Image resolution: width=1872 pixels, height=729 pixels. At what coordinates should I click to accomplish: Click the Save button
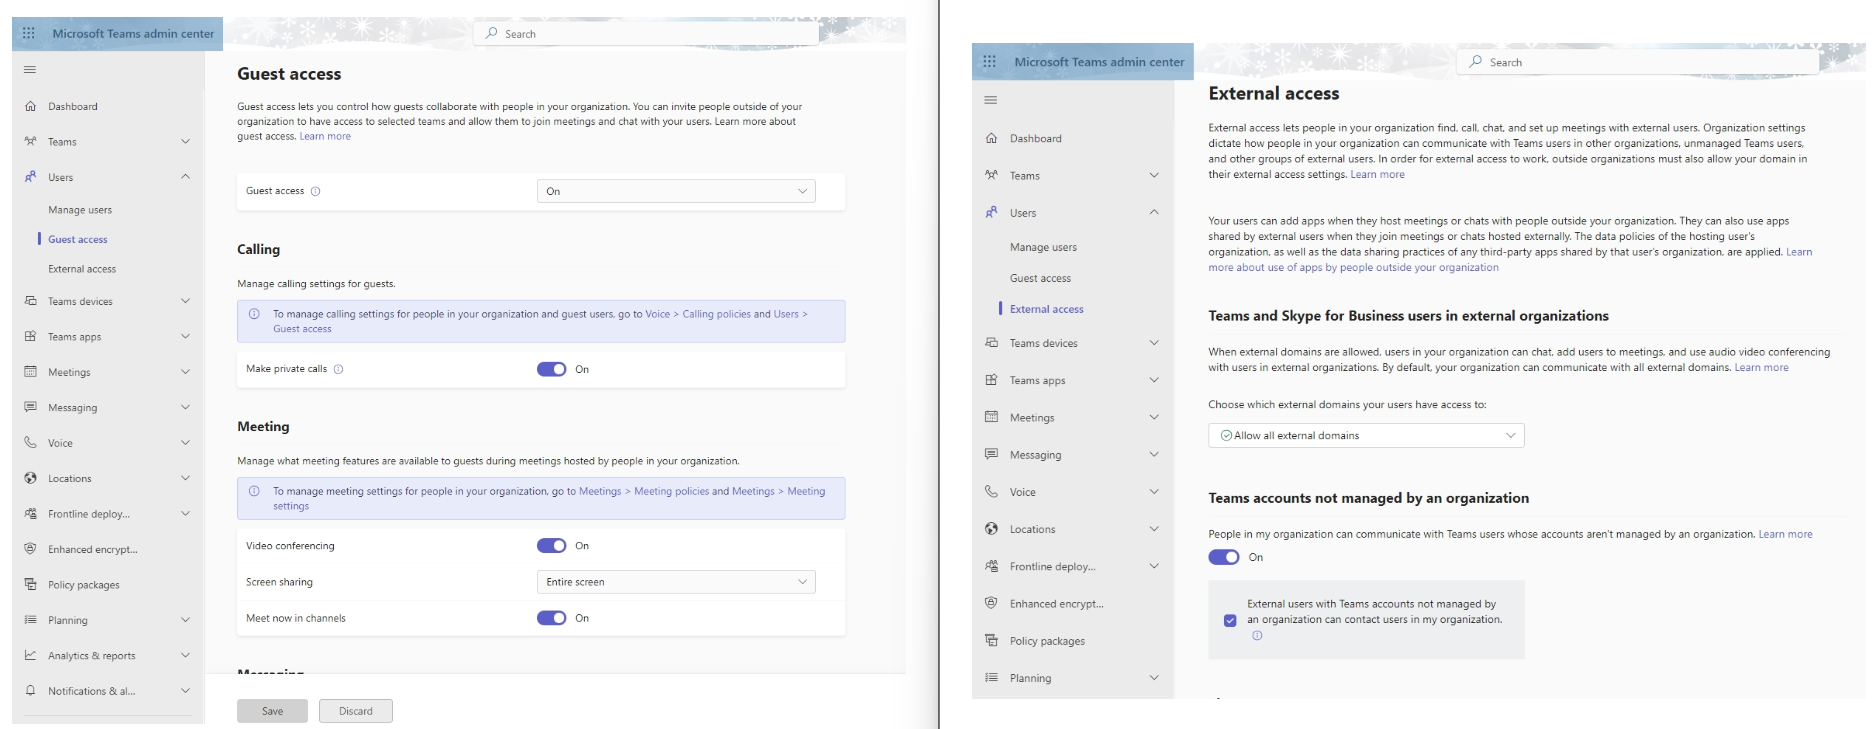tap(272, 711)
